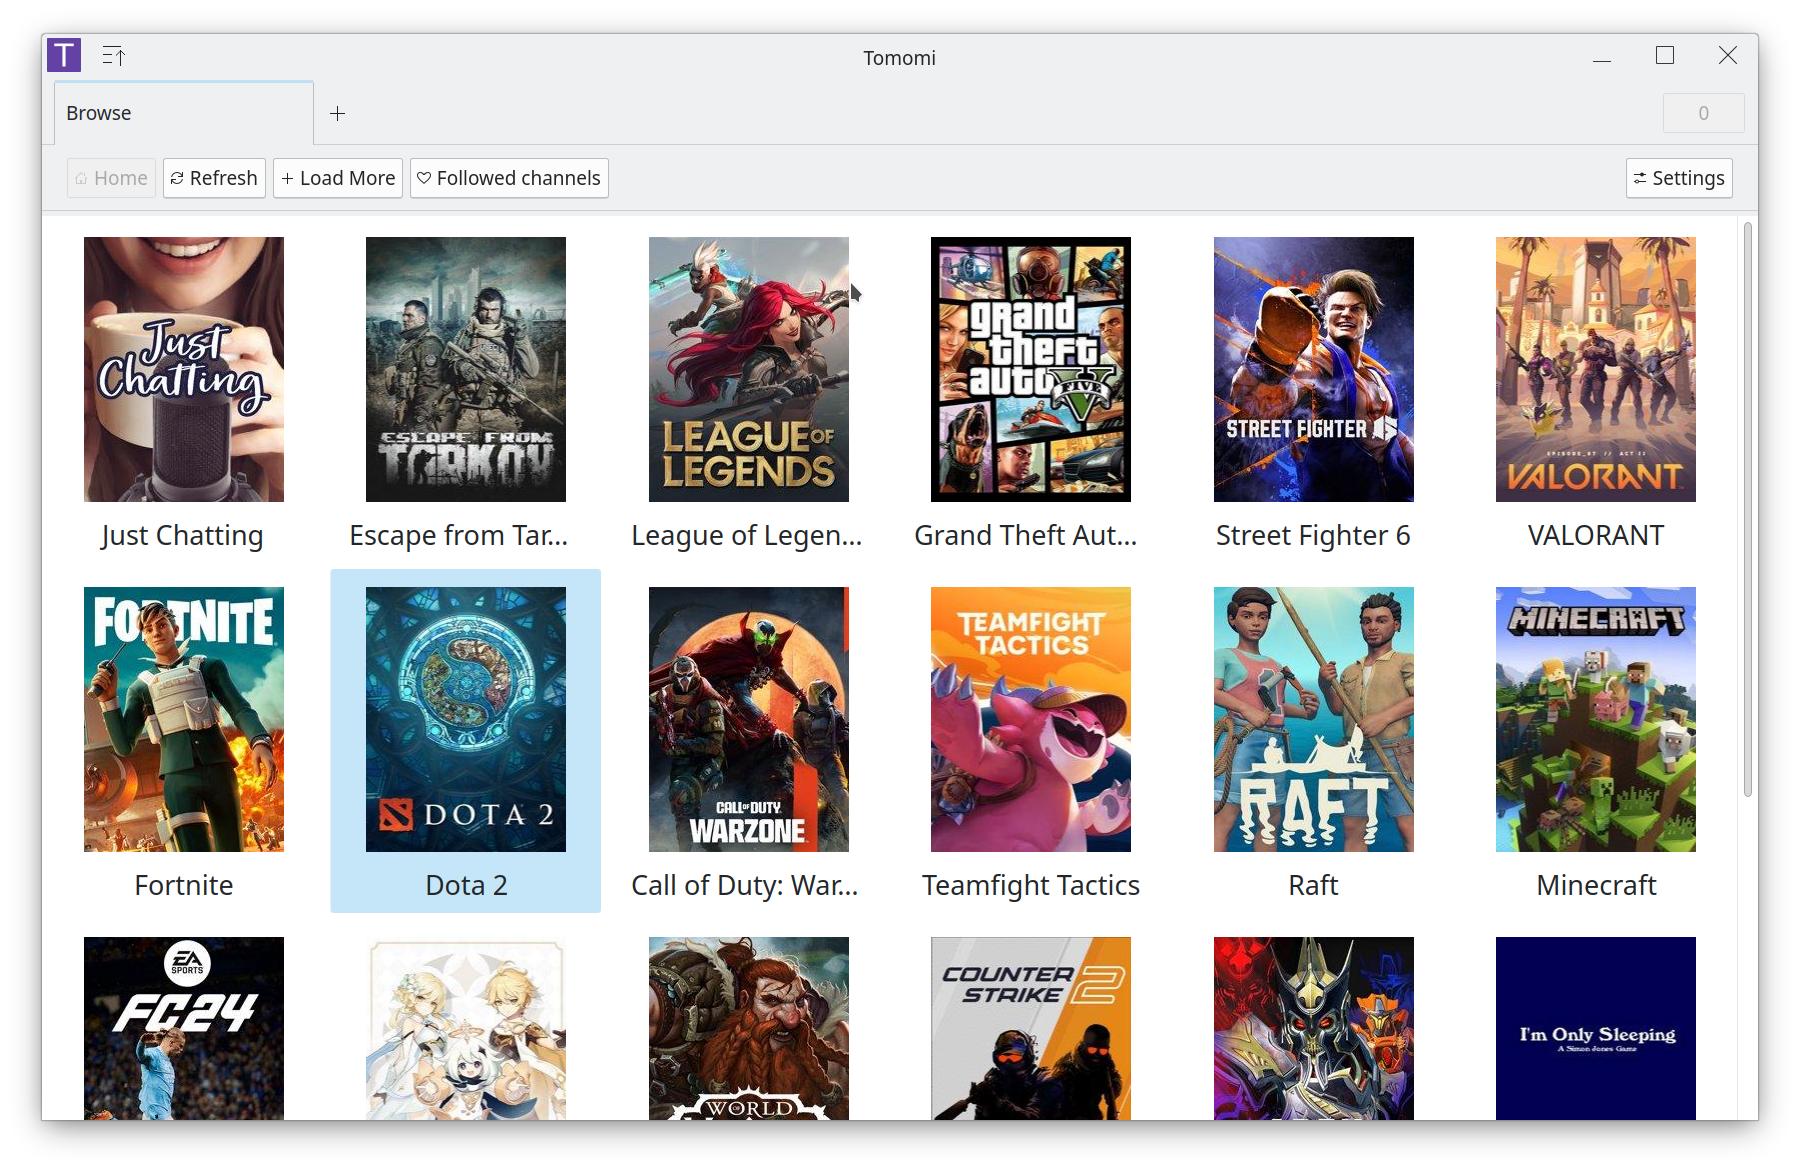Click the 'Street Fighter 6' label

coord(1313,536)
